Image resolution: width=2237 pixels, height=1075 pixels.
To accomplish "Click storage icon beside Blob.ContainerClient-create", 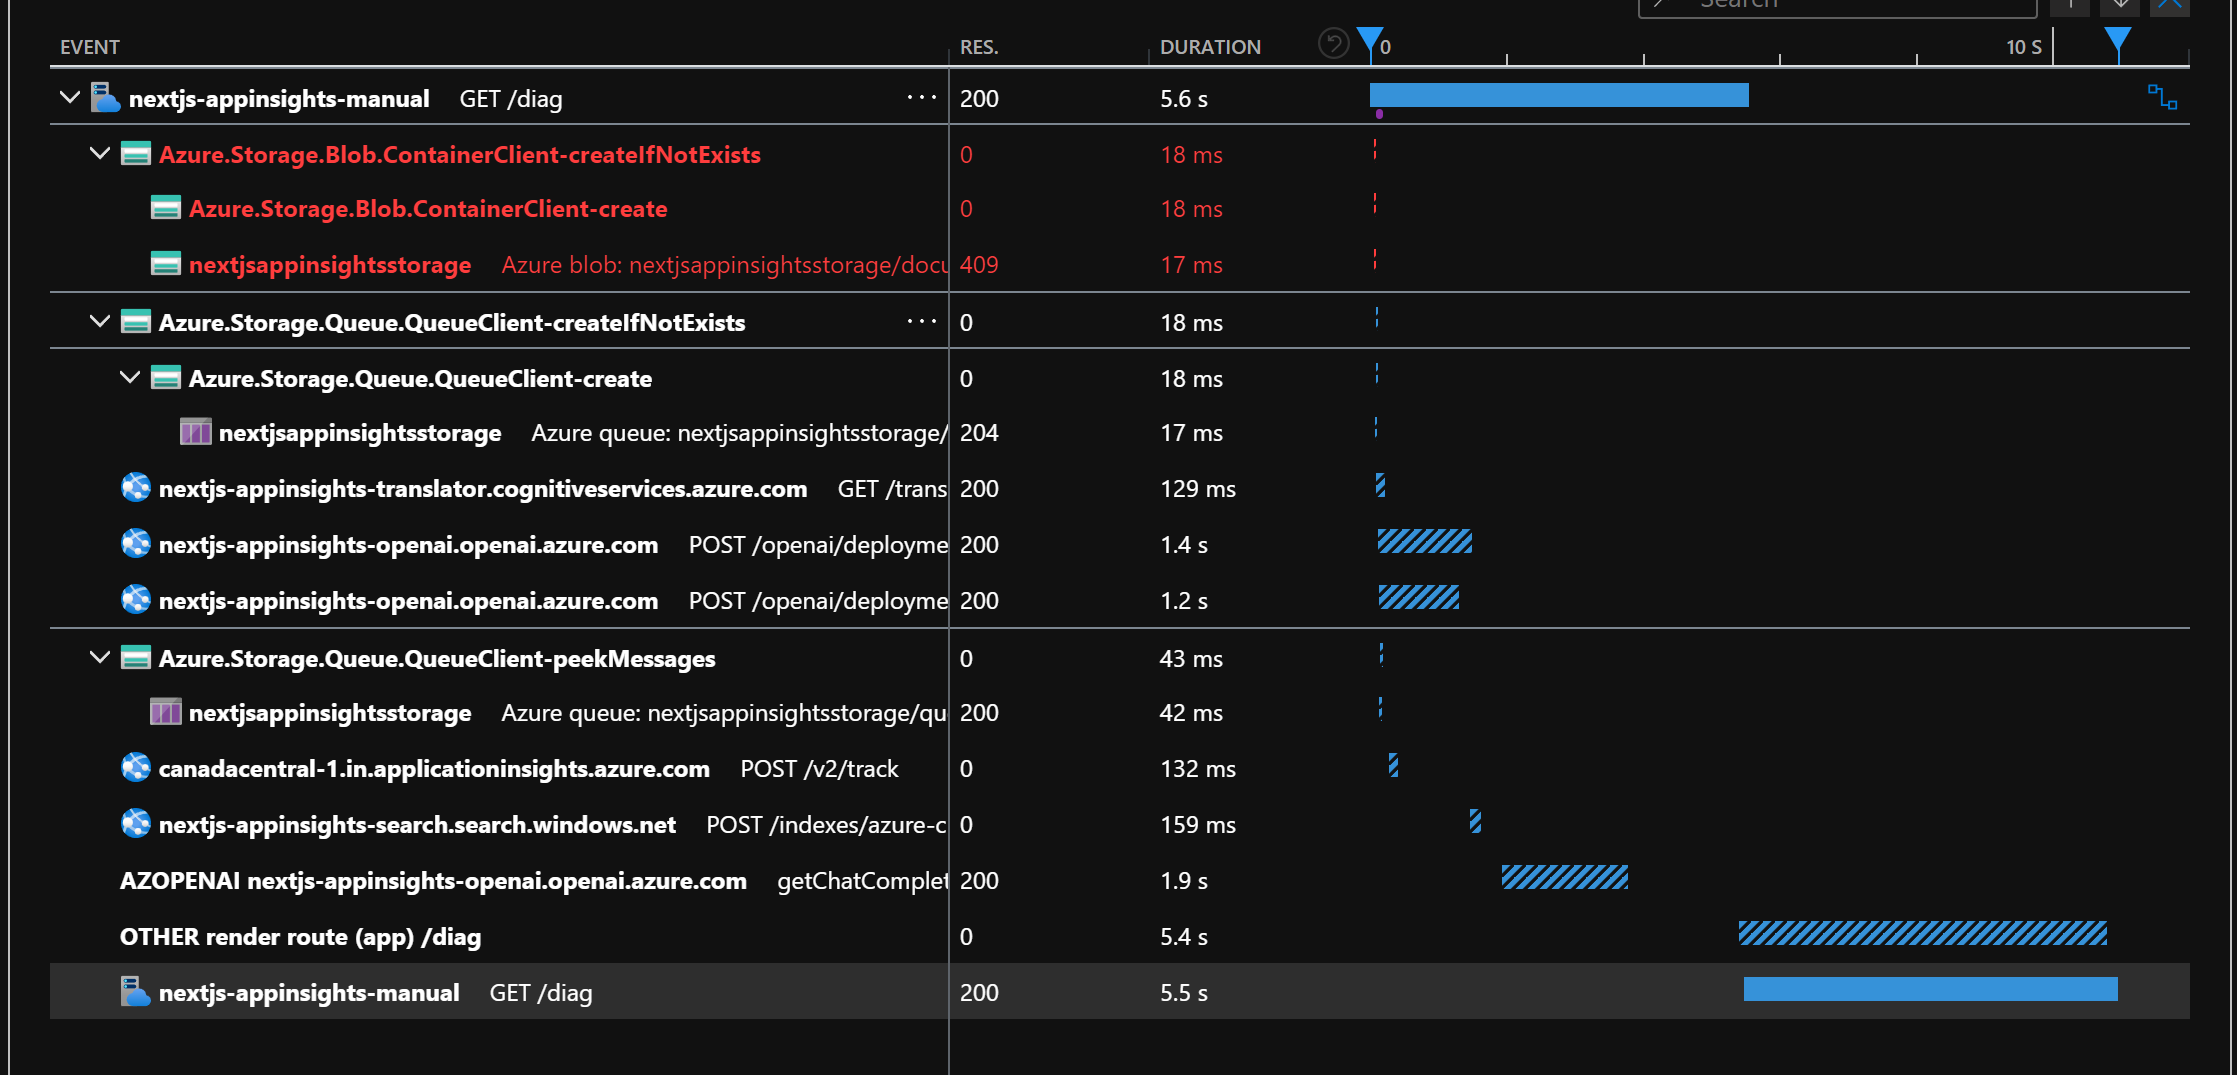I will pyautogui.click(x=166, y=208).
